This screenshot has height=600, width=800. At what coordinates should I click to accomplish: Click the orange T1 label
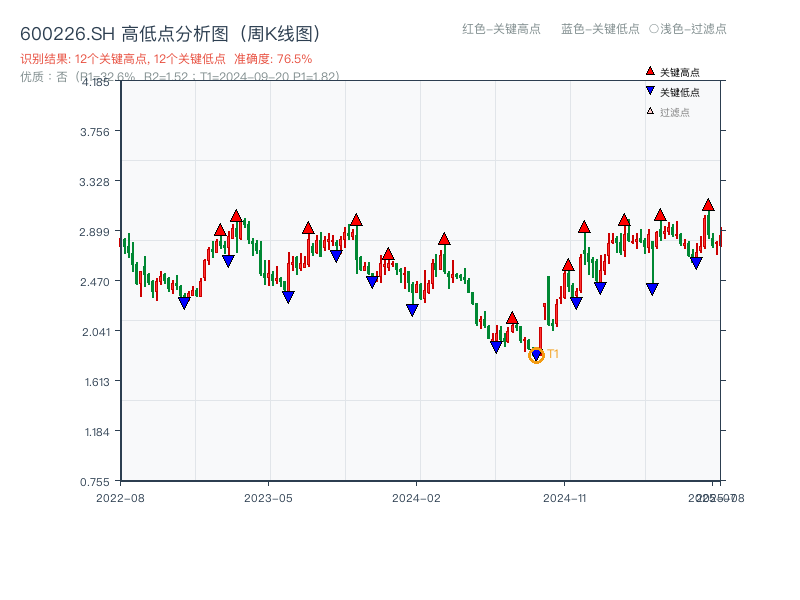pos(553,354)
